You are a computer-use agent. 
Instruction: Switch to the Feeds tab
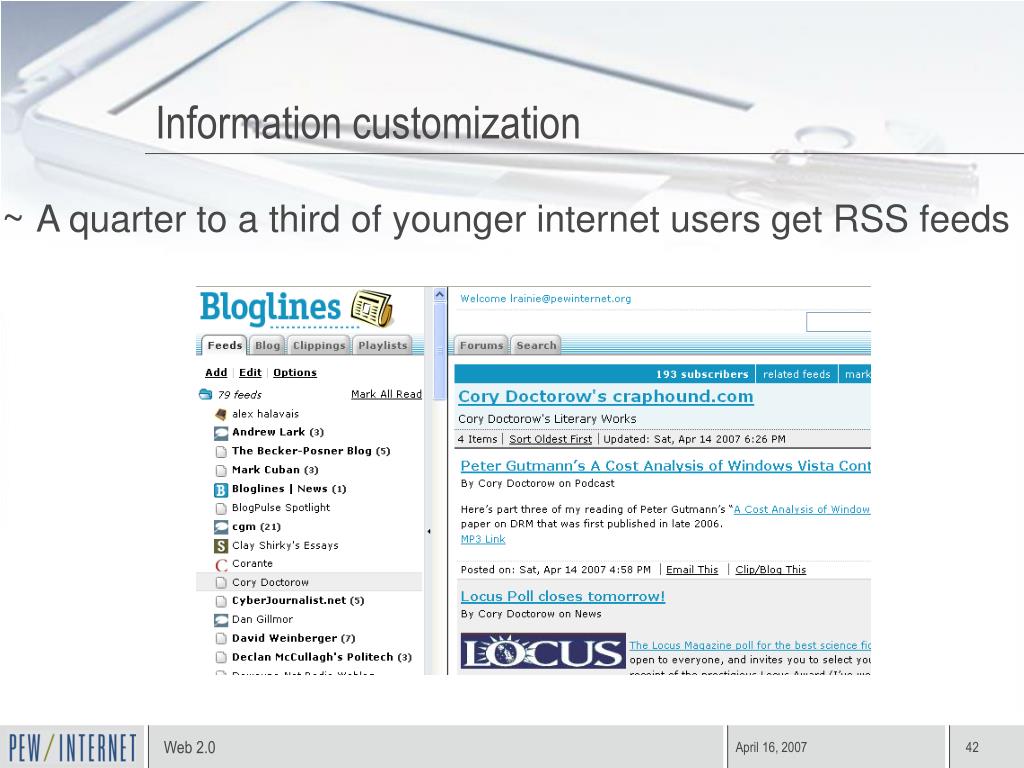[224, 345]
